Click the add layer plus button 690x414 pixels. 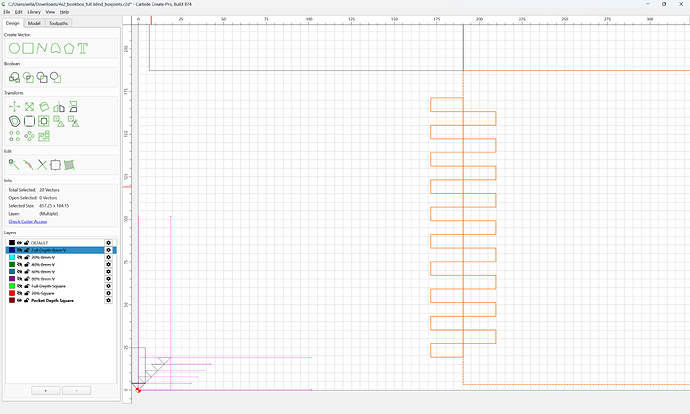pyautogui.click(x=46, y=391)
